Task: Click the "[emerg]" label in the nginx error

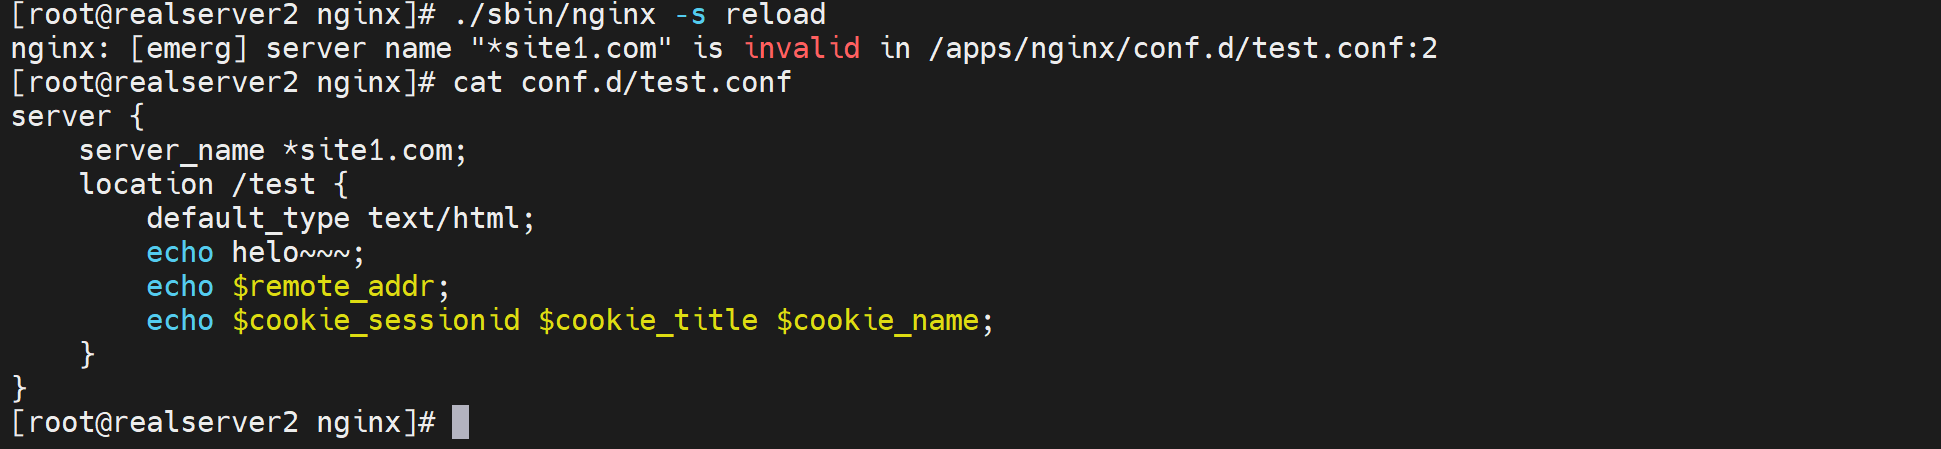Action: 189,48
